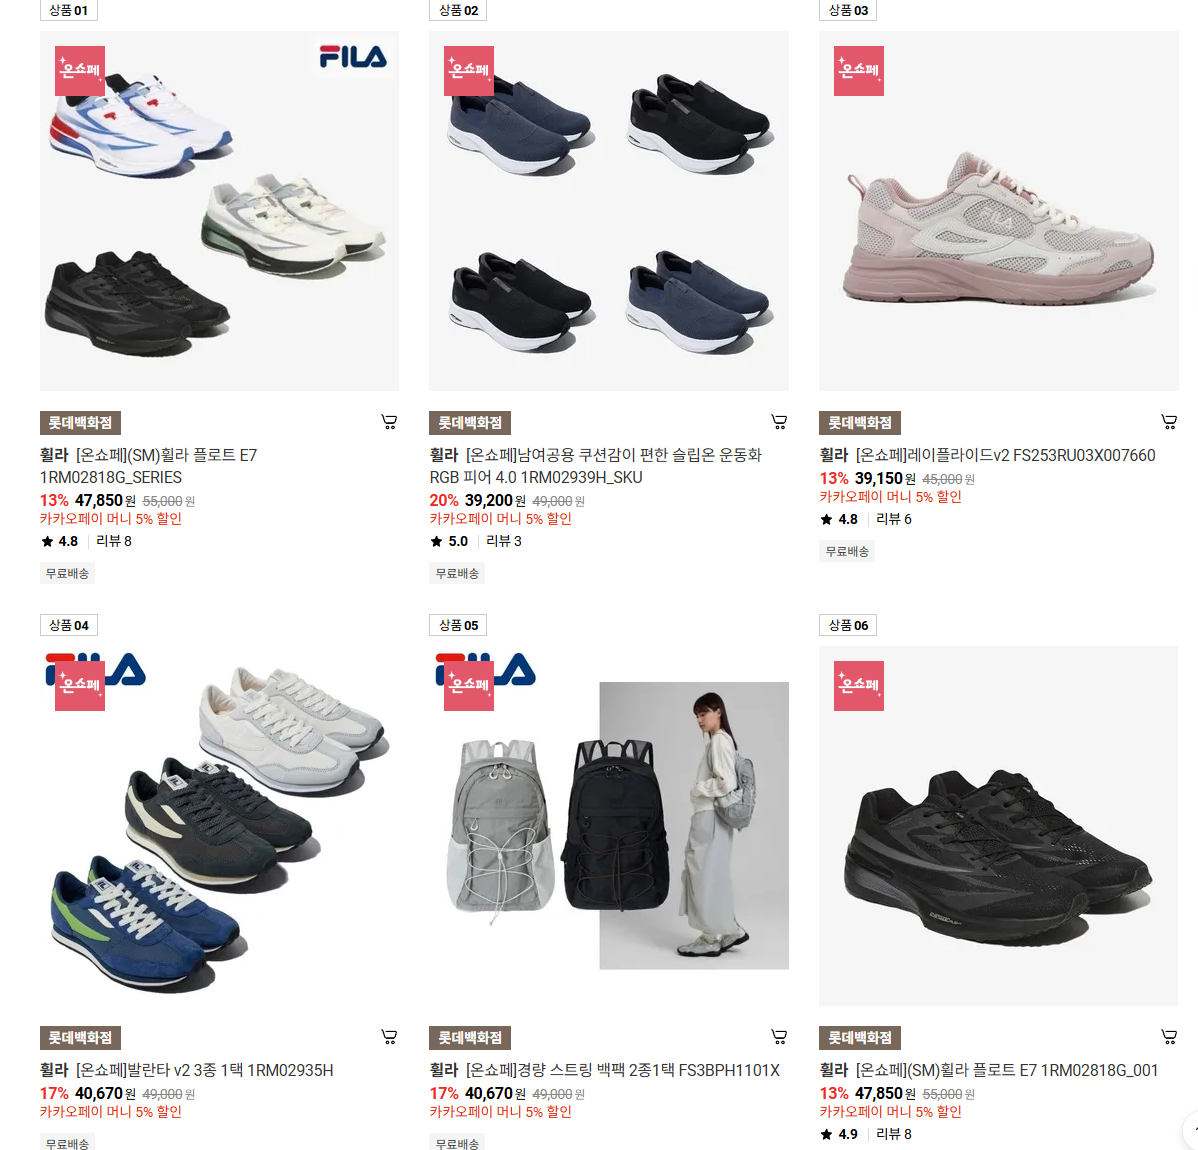This screenshot has height=1150, width=1198.
Task: Click 무료배송 tag under product 01
Action: pyautogui.click(x=67, y=573)
